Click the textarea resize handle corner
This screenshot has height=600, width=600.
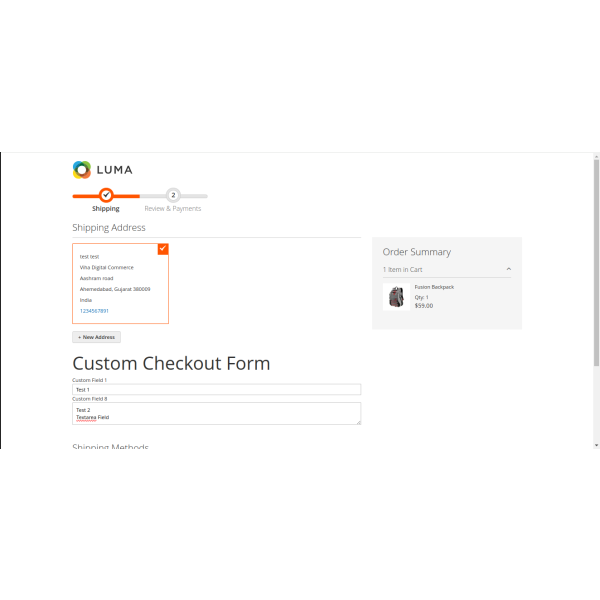pyautogui.click(x=358, y=421)
